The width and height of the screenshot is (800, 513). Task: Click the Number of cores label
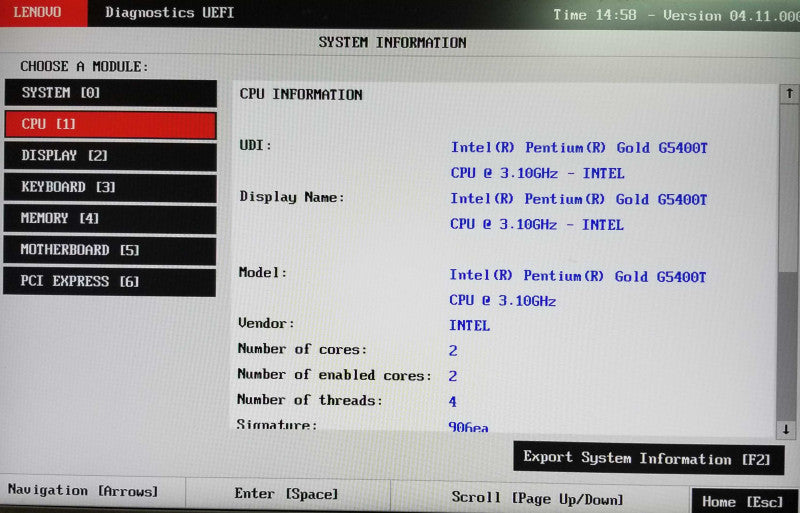point(302,349)
